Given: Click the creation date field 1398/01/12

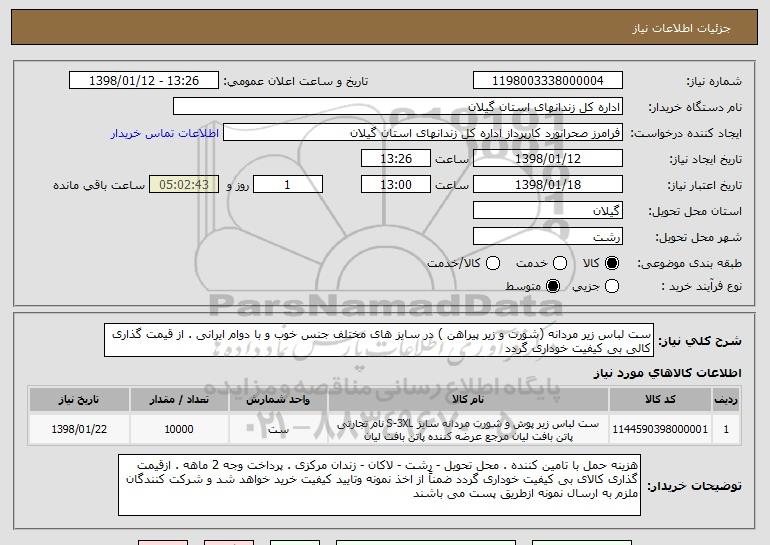Looking at the screenshot, I should [548, 159].
